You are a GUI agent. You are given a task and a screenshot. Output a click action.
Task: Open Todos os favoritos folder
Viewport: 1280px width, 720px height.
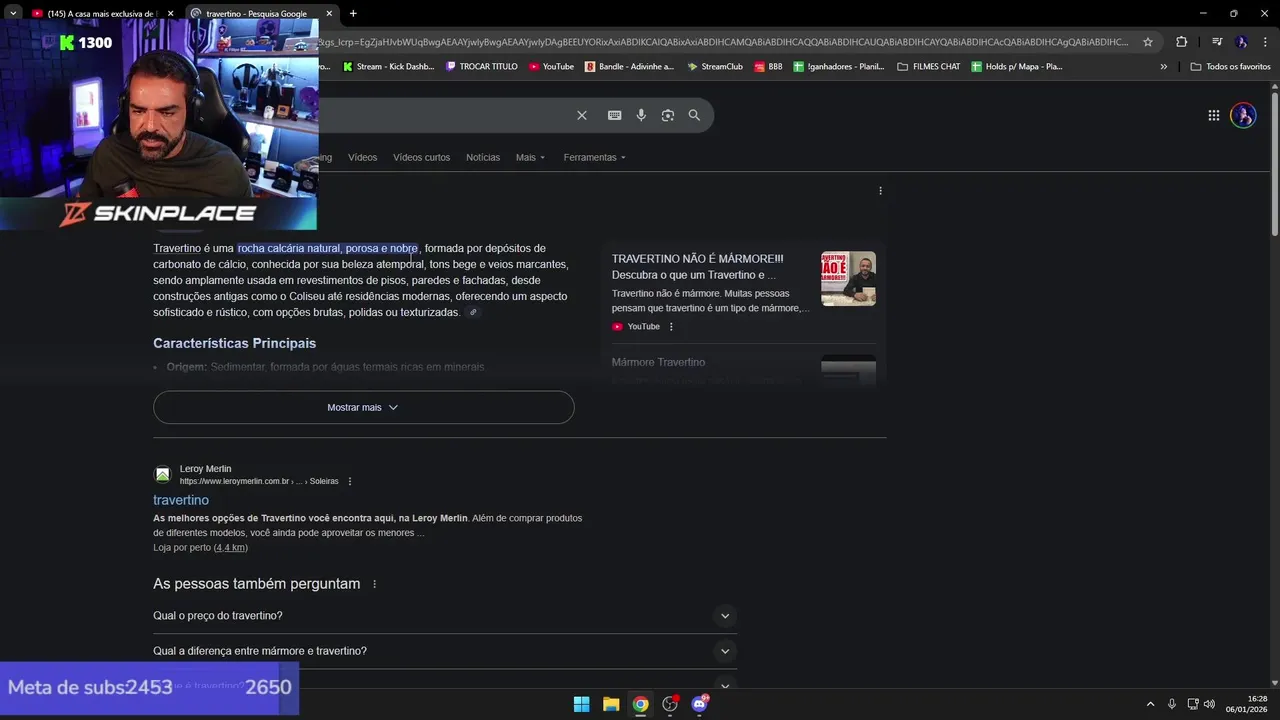1230,66
